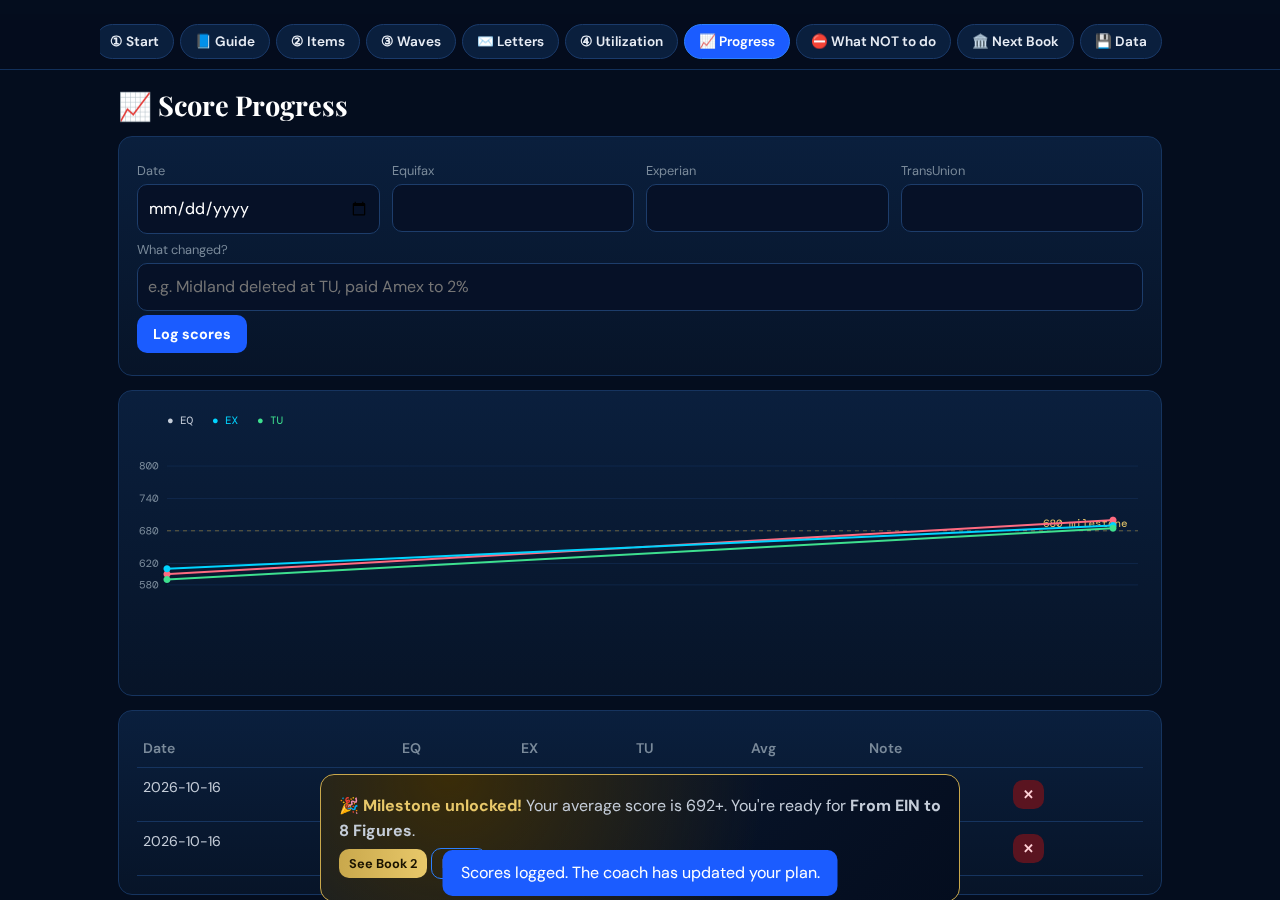Click the Avg column header
Screen dimensions: 1280x900
(x=763, y=748)
